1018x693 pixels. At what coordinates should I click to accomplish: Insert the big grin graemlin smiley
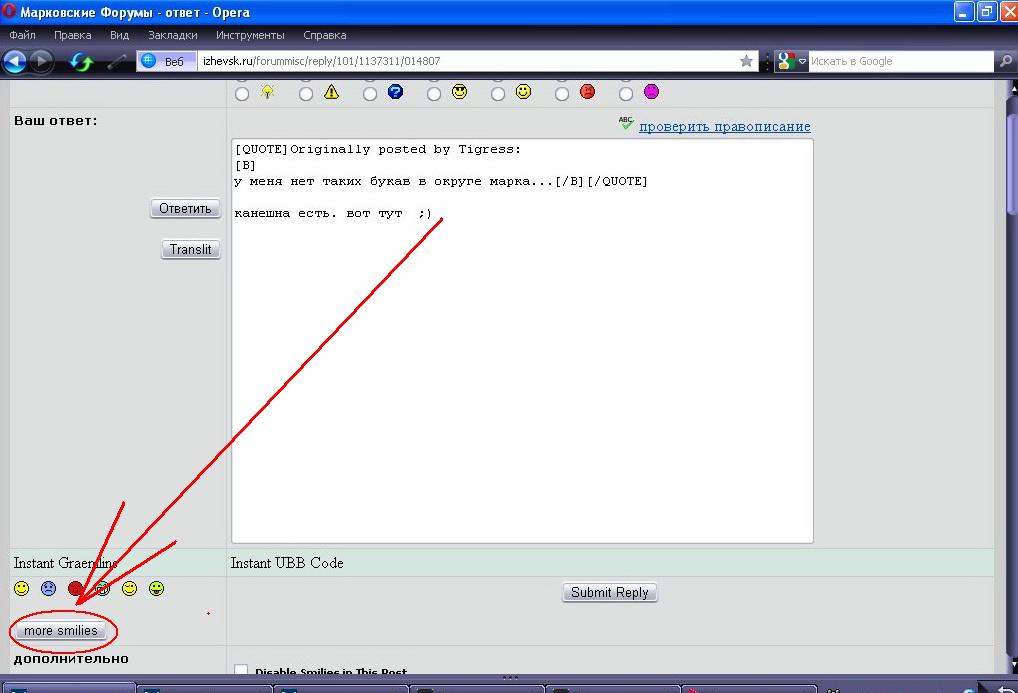(156, 588)
